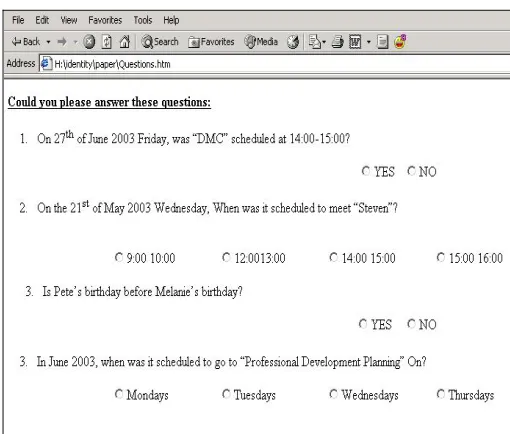The height and width of the screenshot is (434, 510).
Task: Open the Search pane
Action: coord(160,42)
